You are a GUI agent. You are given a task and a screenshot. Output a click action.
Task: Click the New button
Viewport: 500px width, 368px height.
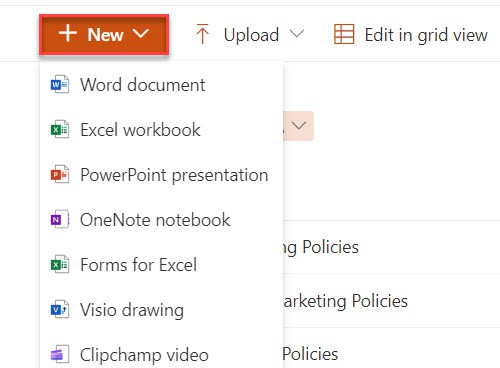104,35
